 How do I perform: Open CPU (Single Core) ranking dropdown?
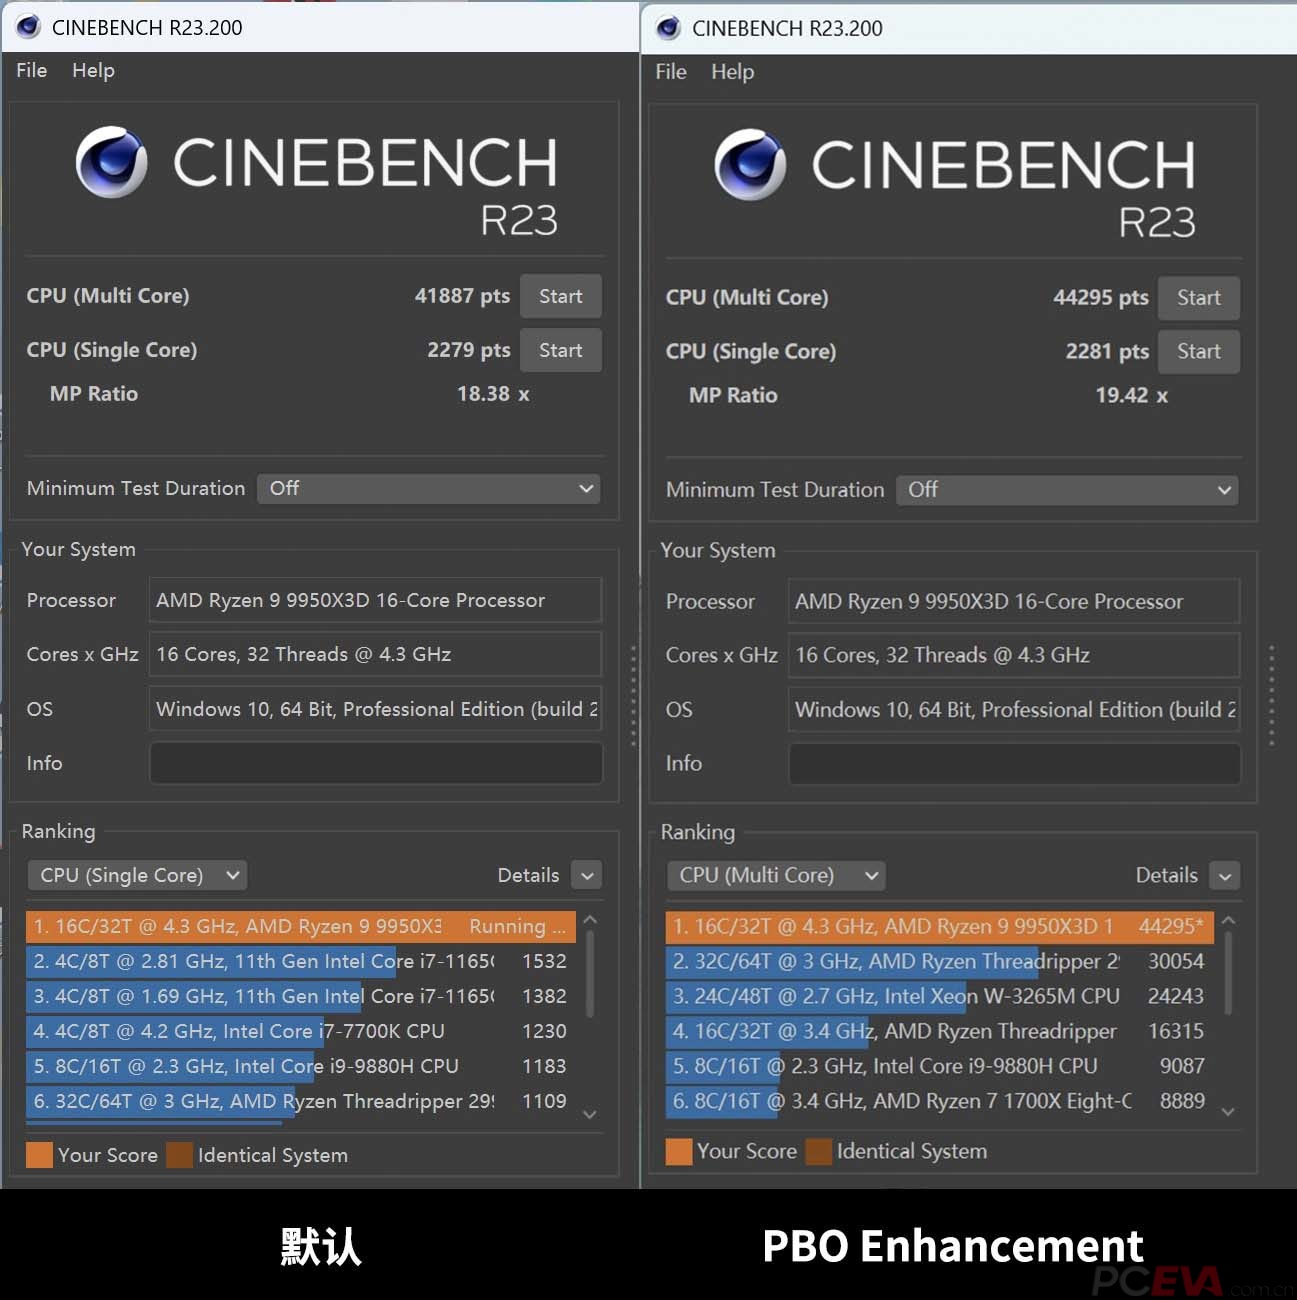pos(137,875)
